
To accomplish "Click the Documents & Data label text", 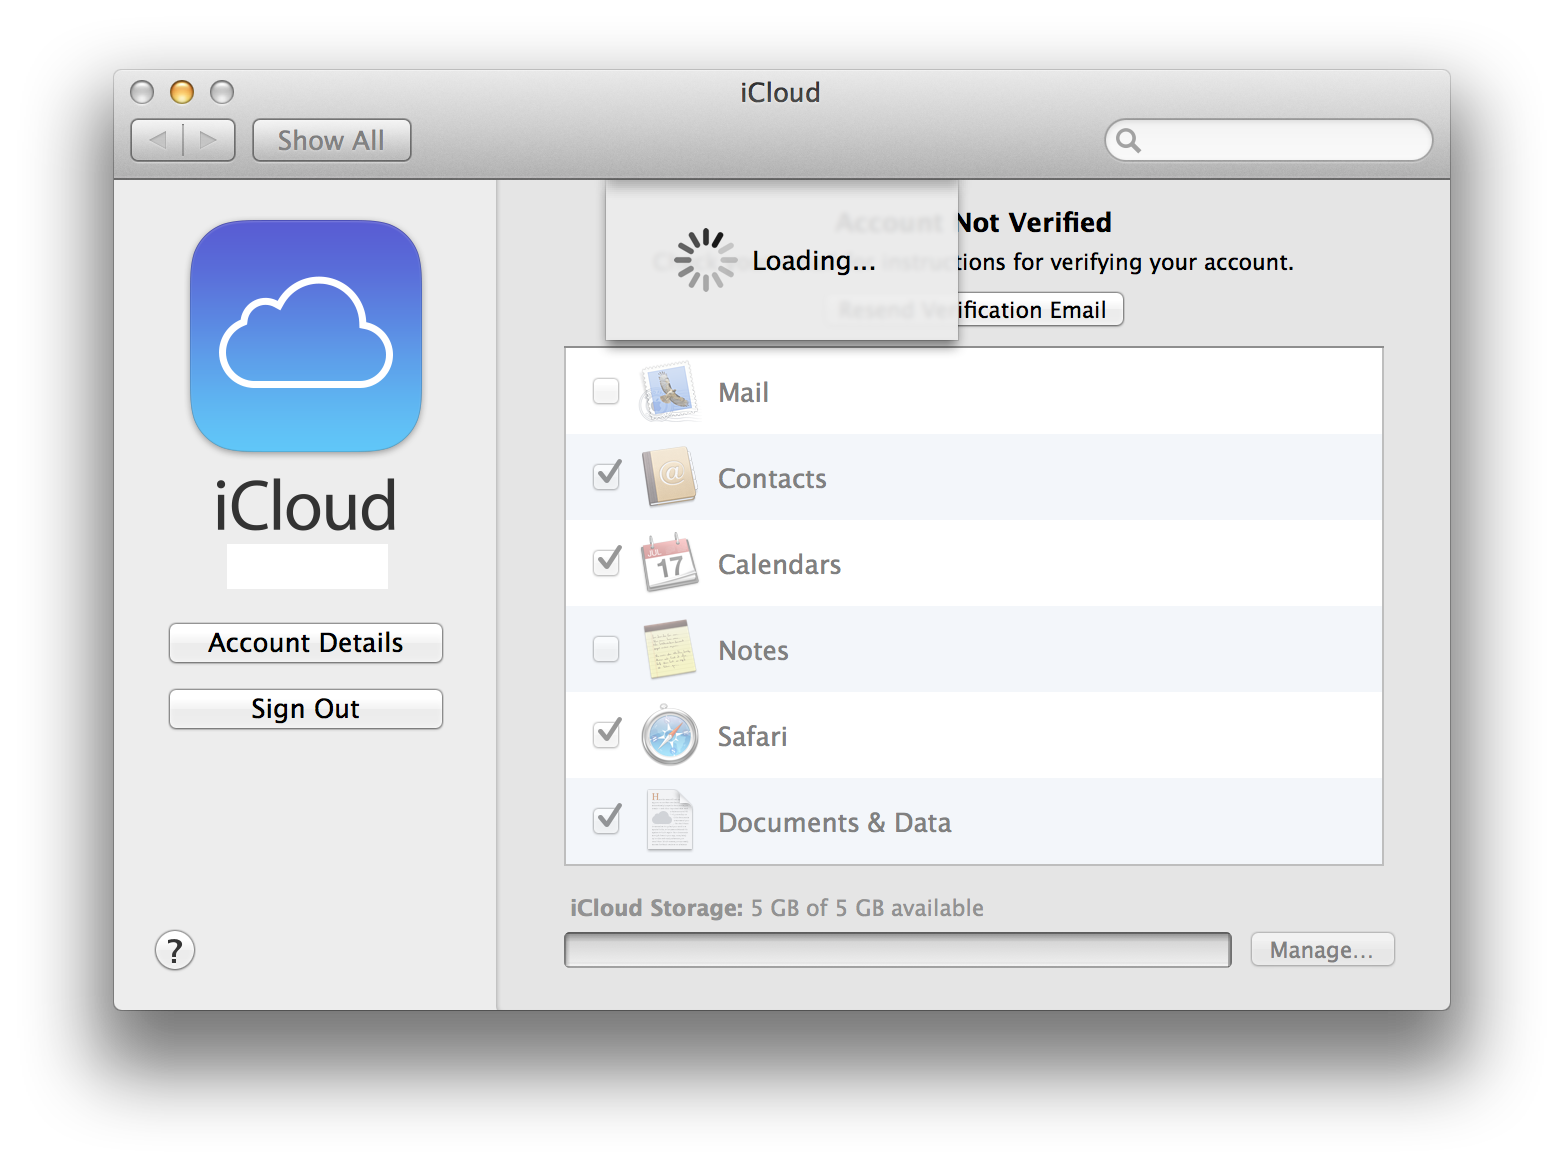I will tap(834, 823).
